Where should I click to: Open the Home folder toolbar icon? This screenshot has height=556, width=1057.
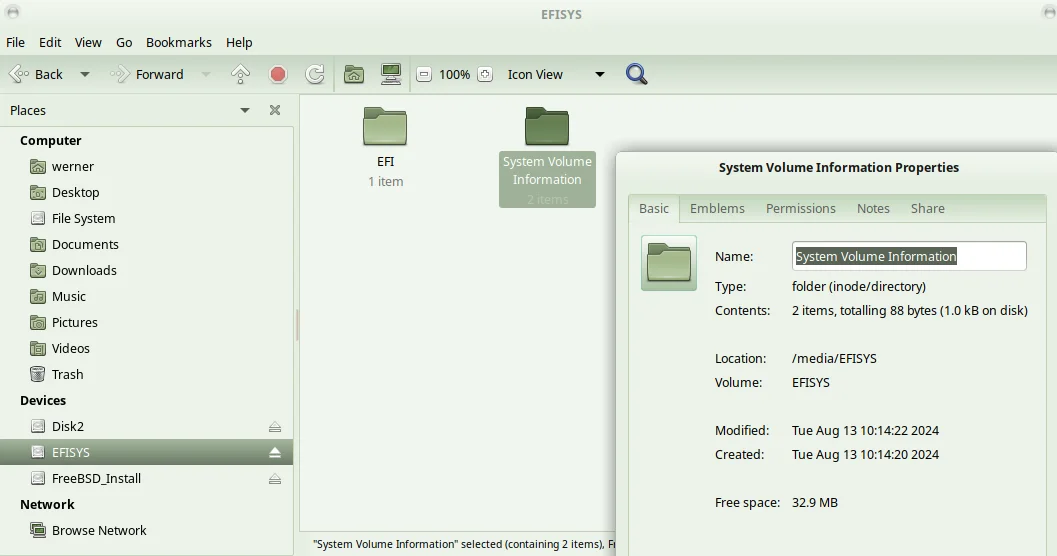coord(354,74)
